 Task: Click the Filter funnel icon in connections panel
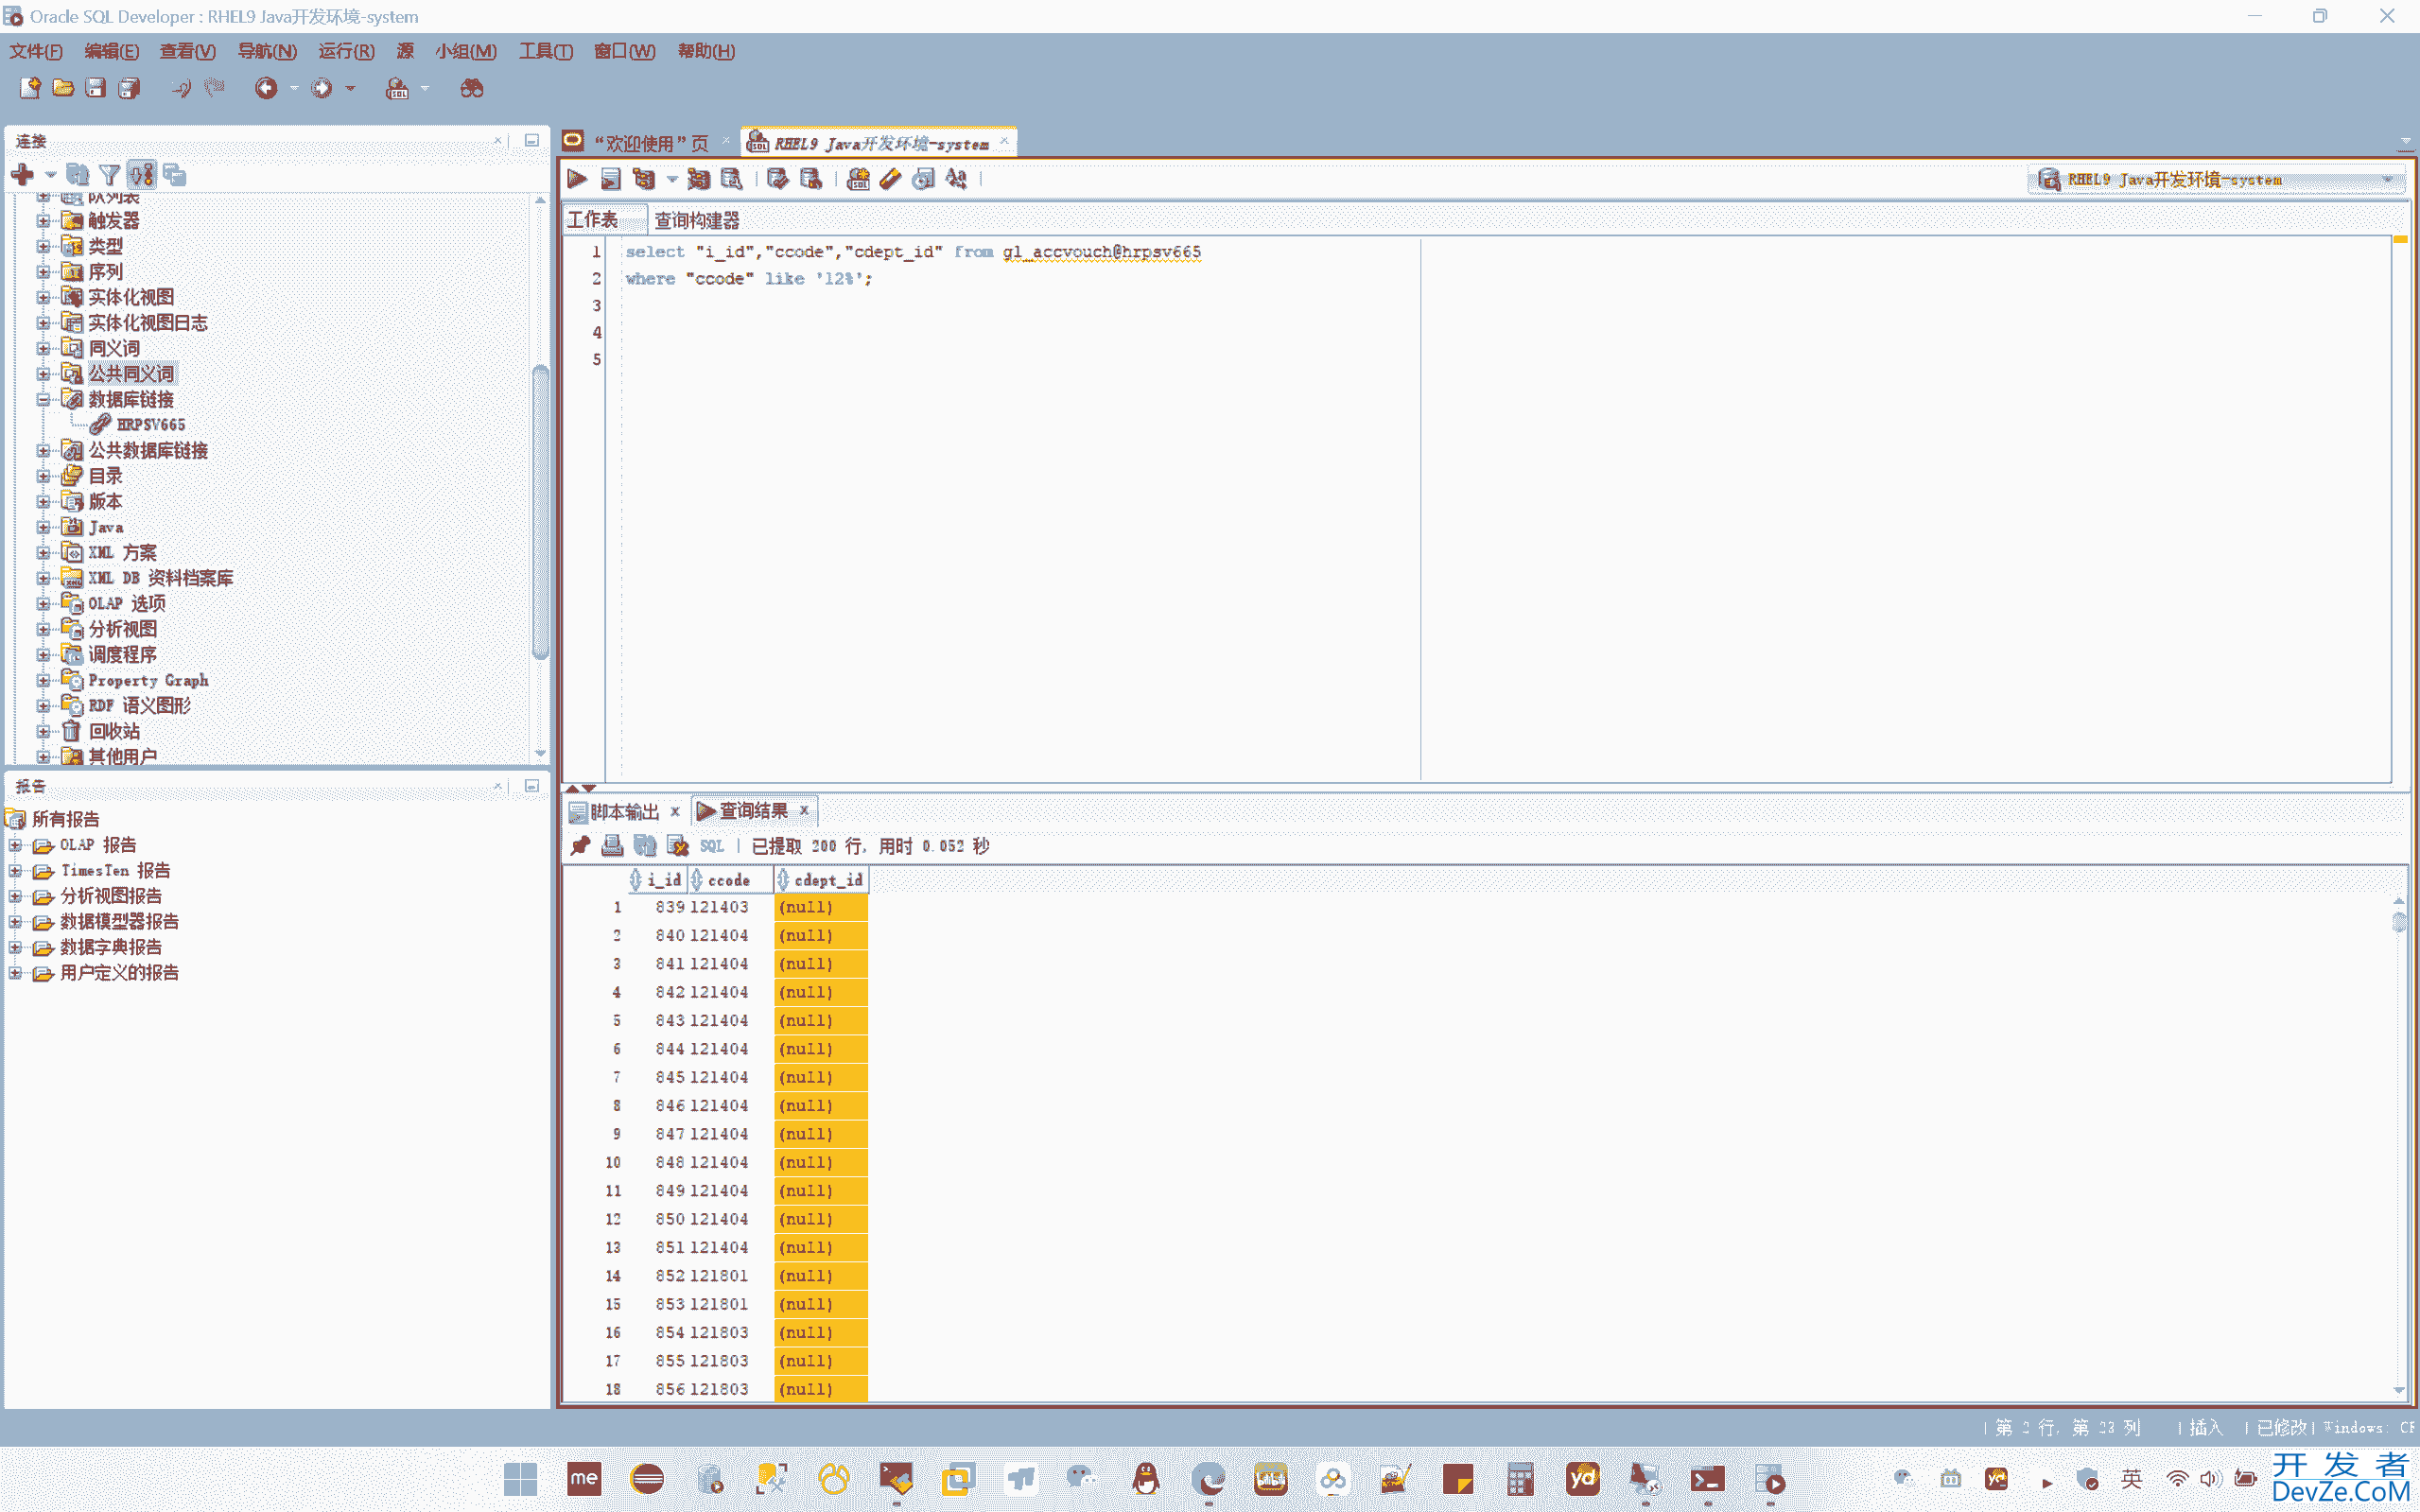(110, 175)
